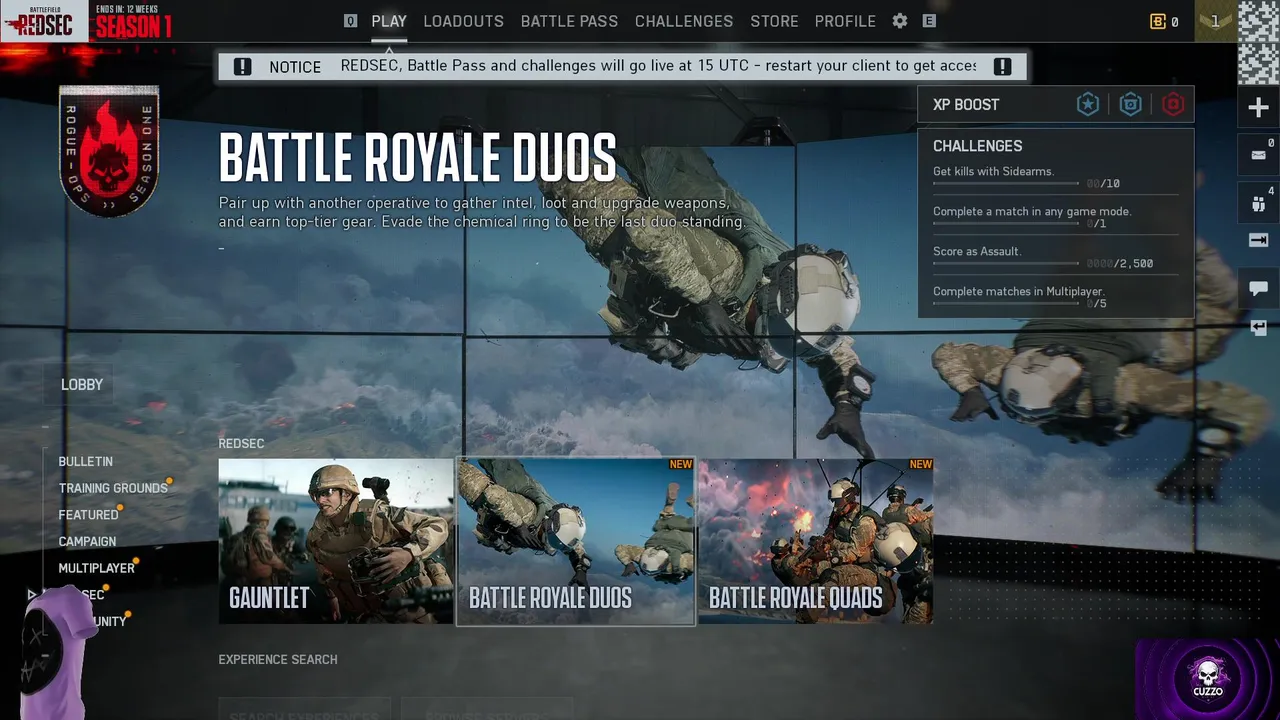Open the friends list icon showing 4
This screenshot has height=720, width=1280.
(x=1258, y=203)
